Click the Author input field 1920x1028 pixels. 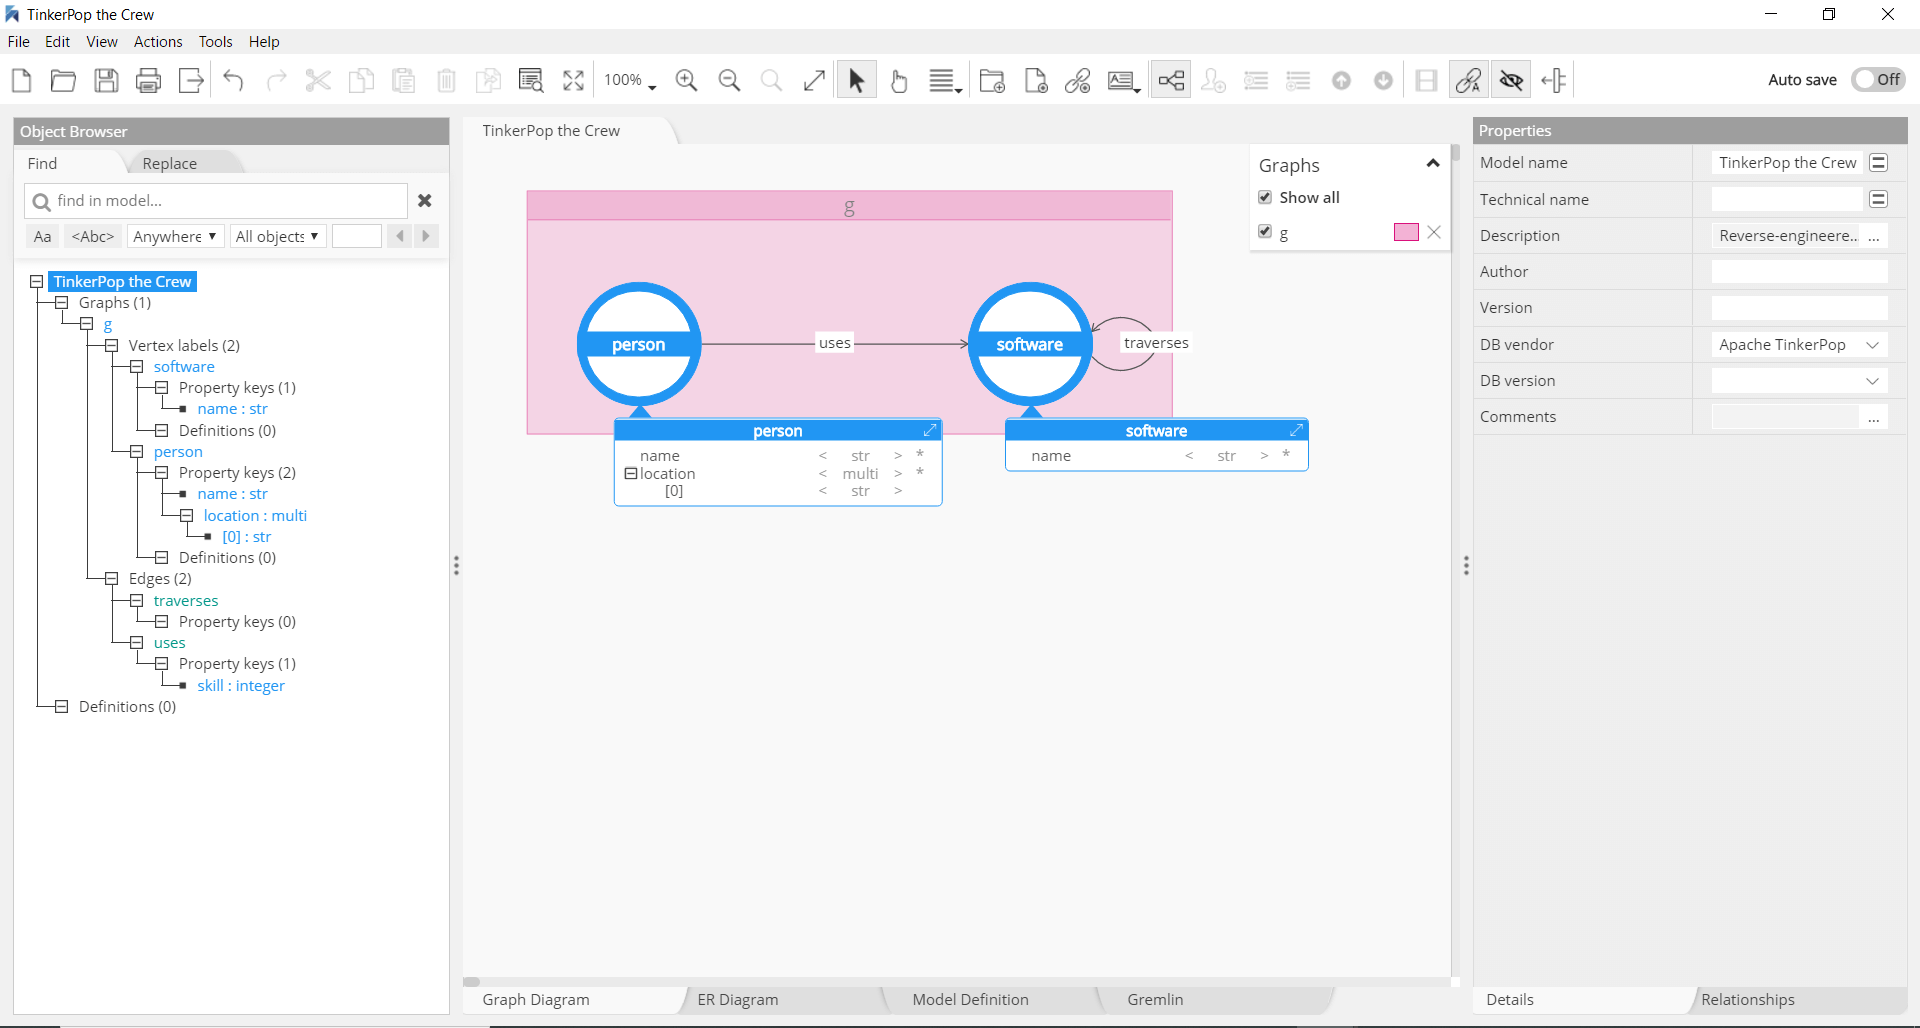pyautogui.click(x=1799, y=272)
